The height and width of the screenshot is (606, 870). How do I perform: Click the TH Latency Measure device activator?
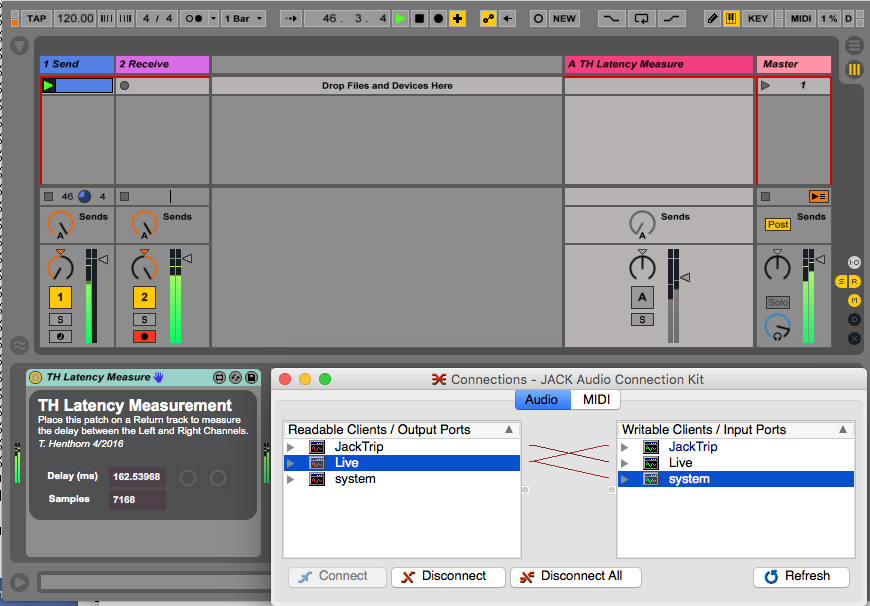coord(36,377)
